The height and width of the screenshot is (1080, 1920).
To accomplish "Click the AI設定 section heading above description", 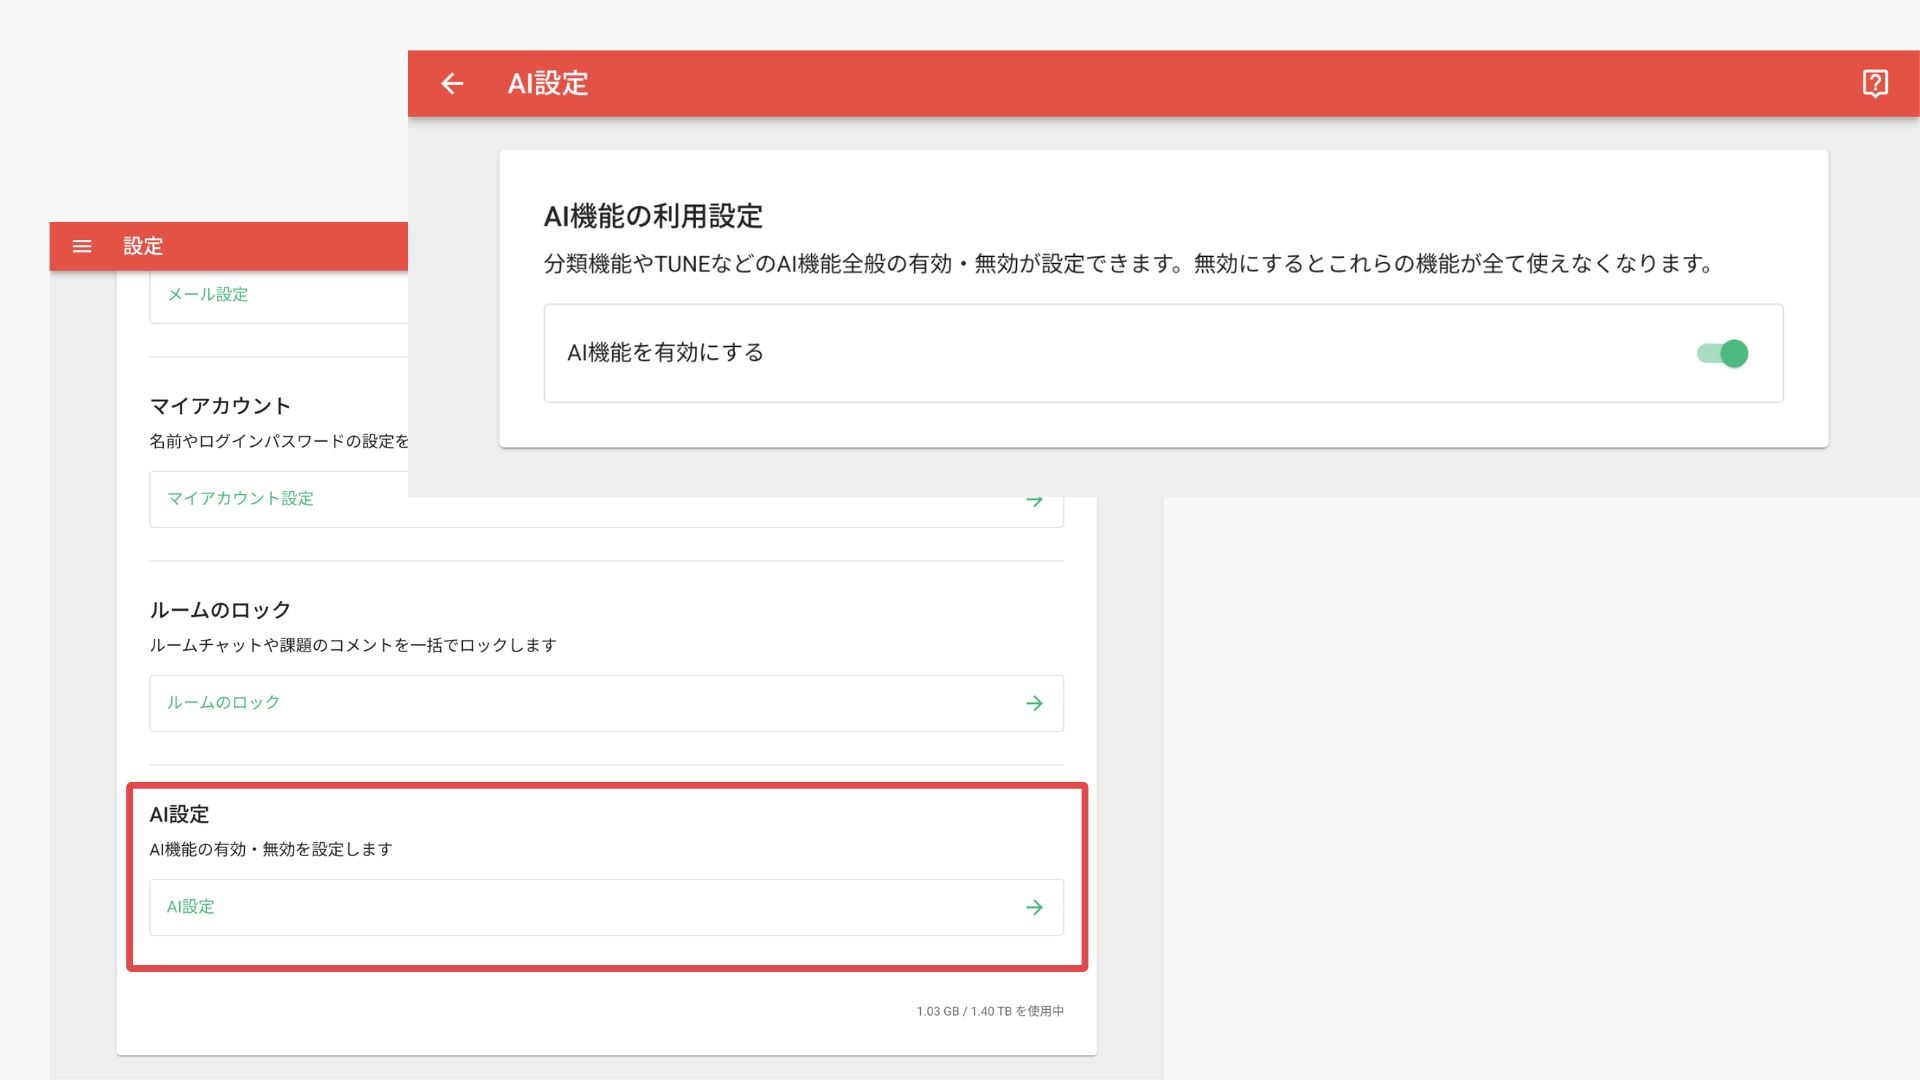I will coord(179,814).
